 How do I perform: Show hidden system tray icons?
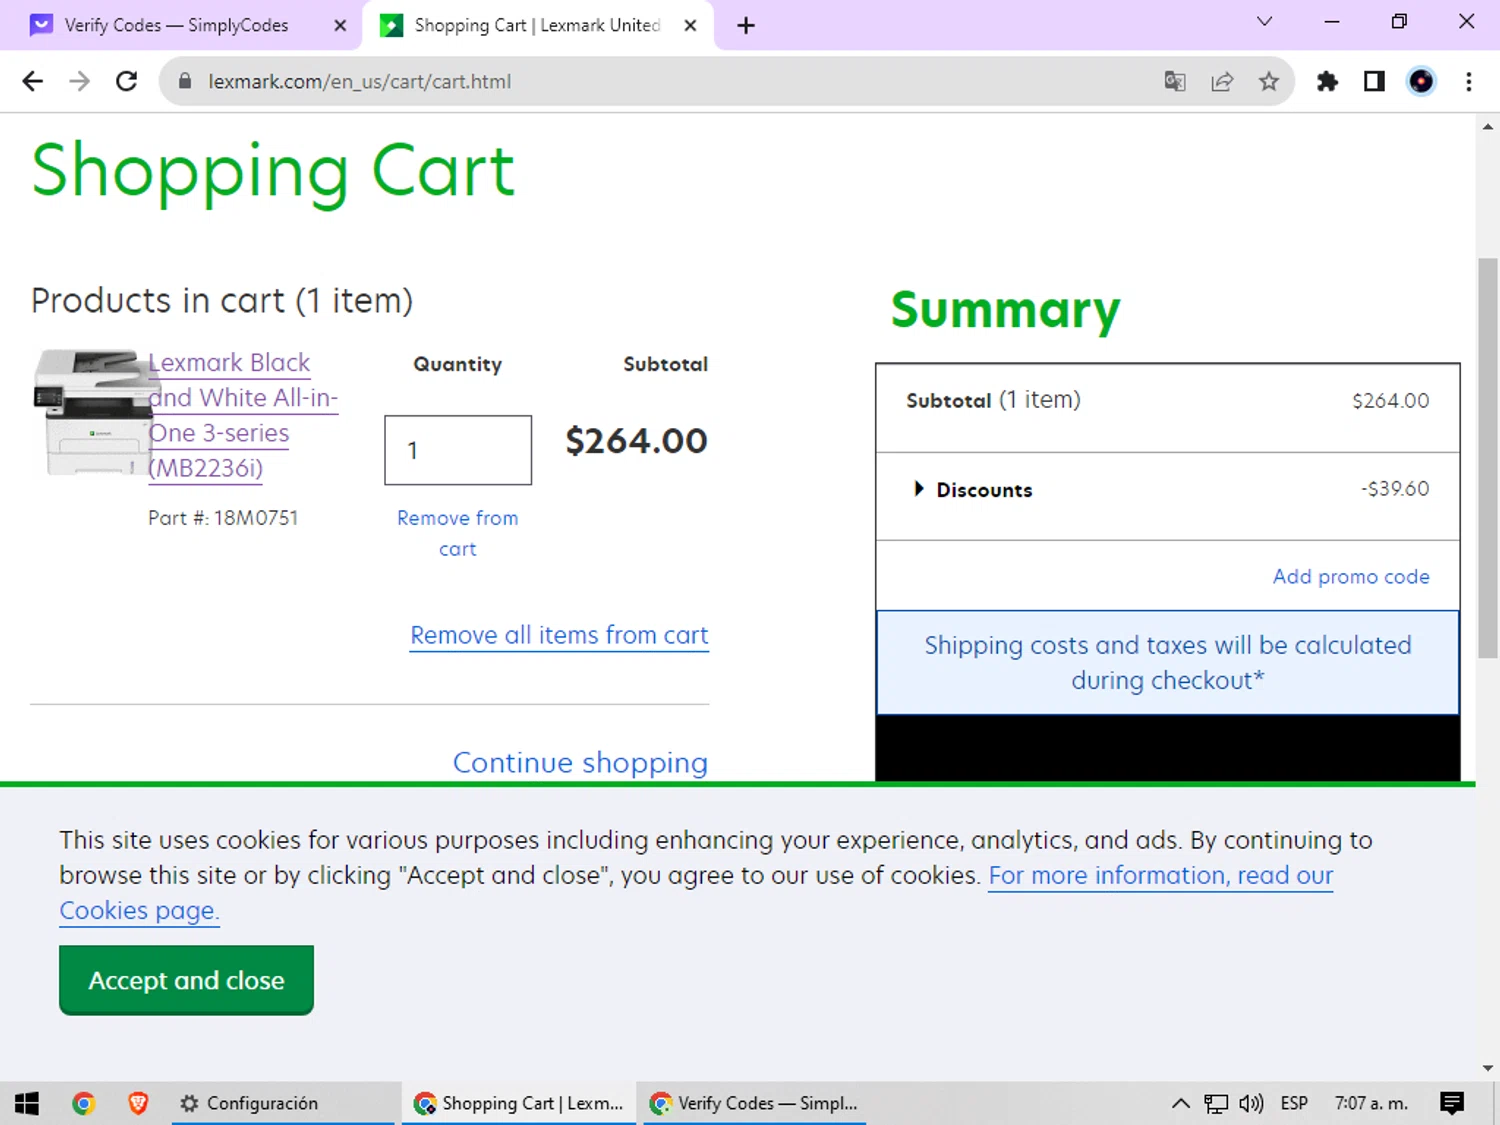click(1181, 1103)
